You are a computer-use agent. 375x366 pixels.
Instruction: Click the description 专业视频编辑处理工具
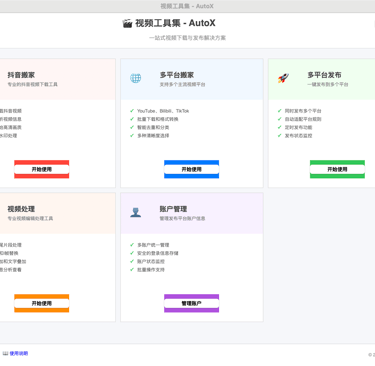coord(30,218)
